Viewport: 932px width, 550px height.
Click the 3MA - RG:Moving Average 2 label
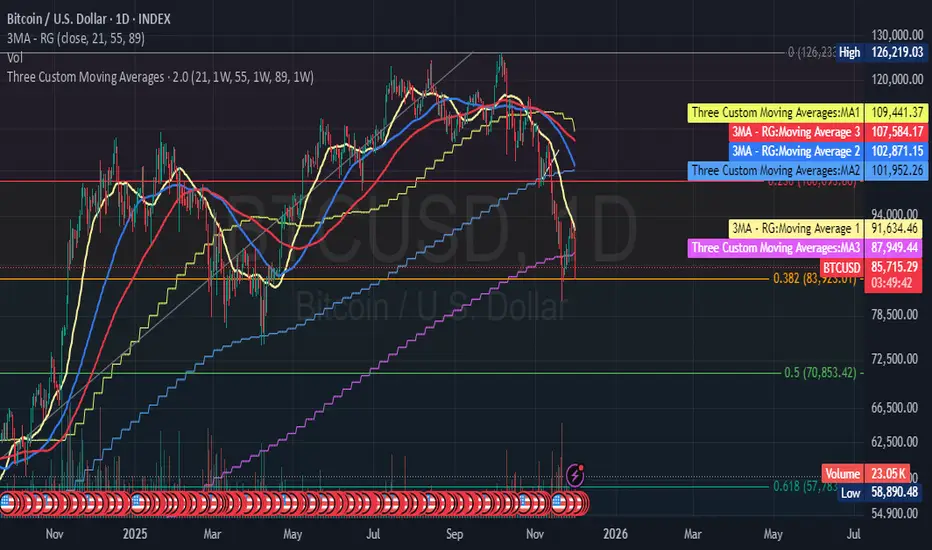pyautogui.click(x=796, y=151)
